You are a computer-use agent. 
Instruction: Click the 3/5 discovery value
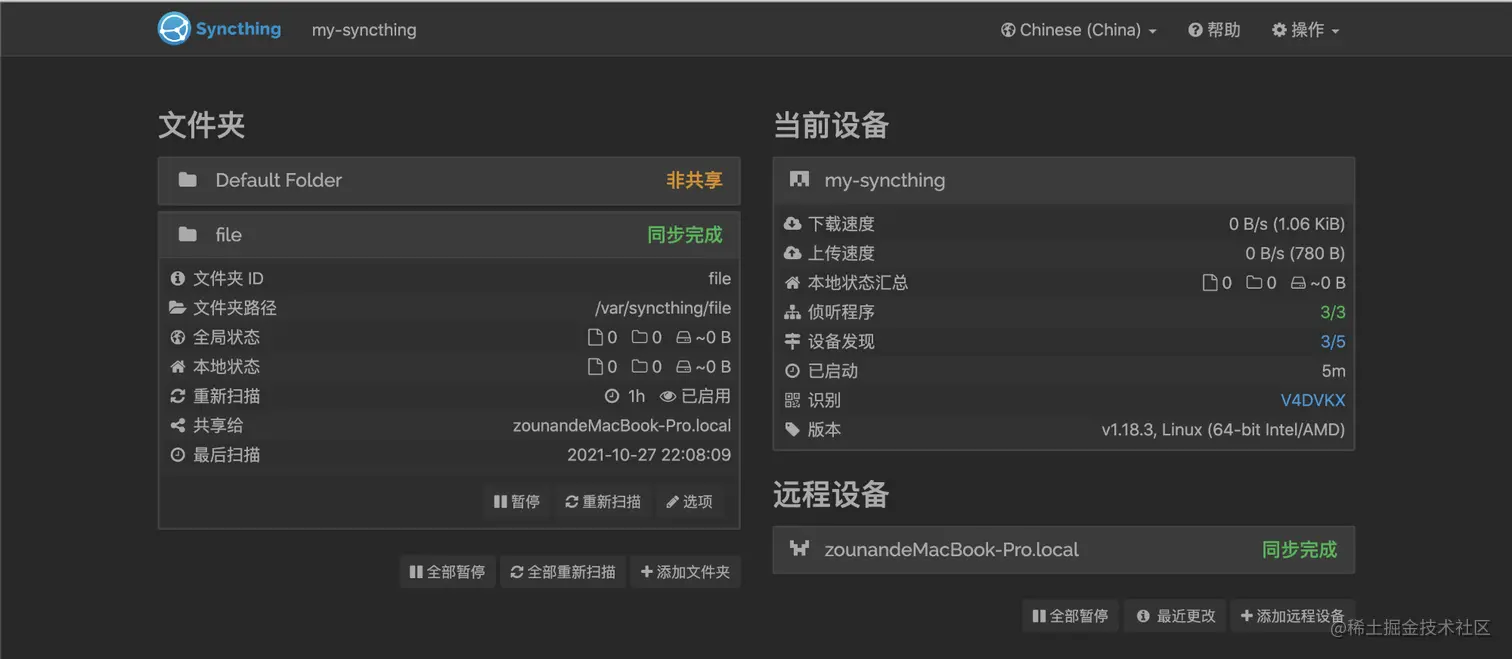click(x=1333, y=341)
